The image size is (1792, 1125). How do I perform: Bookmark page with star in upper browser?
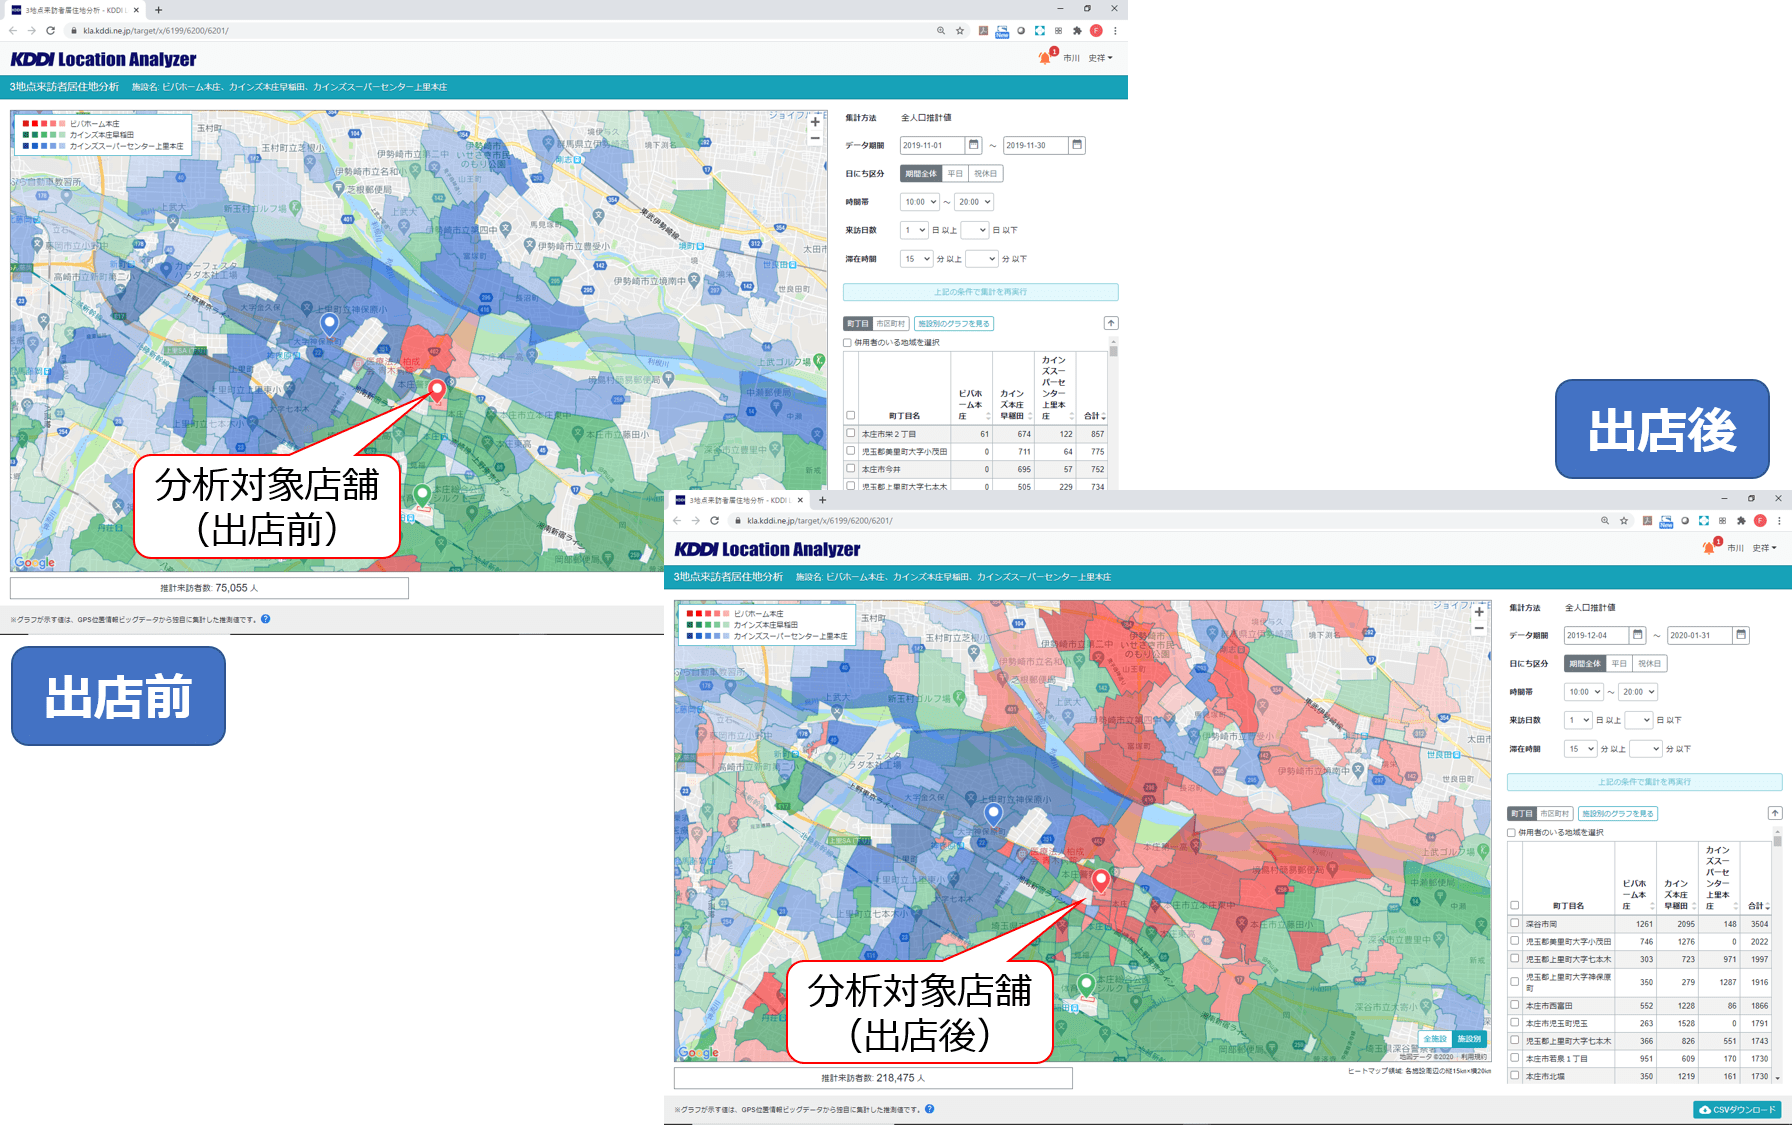[x=960, y=31]
